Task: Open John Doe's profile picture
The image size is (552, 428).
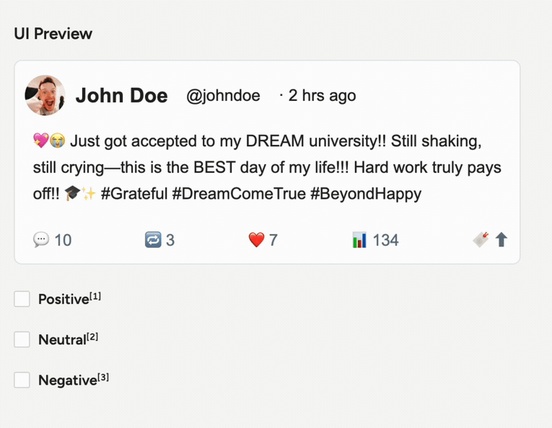Action: pyautogui.click(x=45, y=95)
